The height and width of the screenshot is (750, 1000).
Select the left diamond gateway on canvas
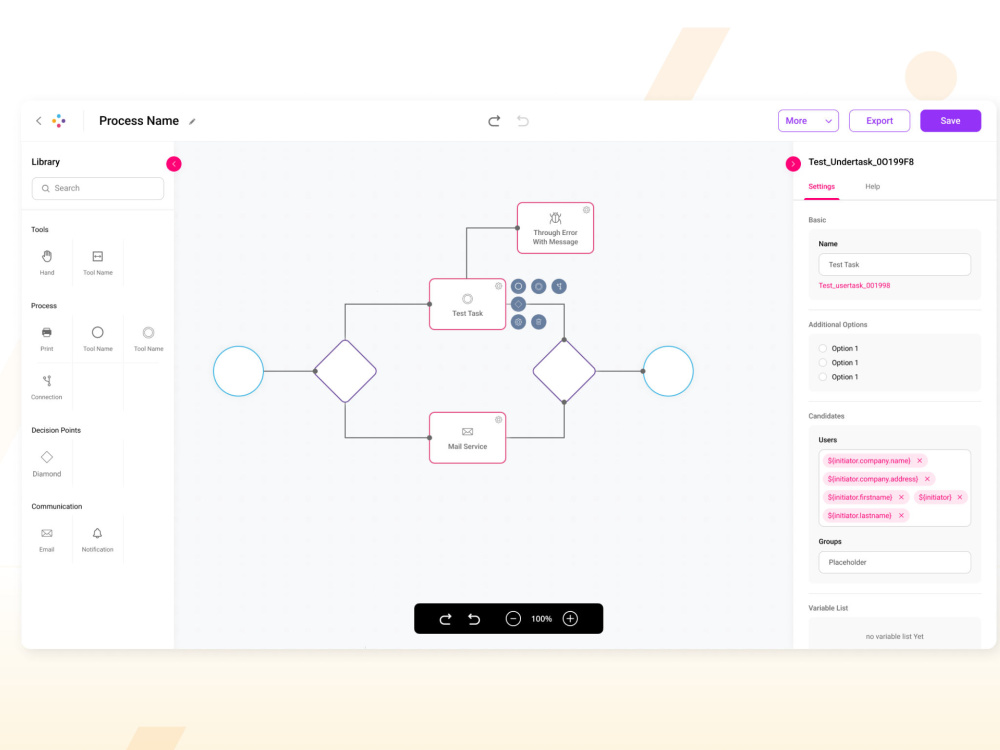[345, 371]
